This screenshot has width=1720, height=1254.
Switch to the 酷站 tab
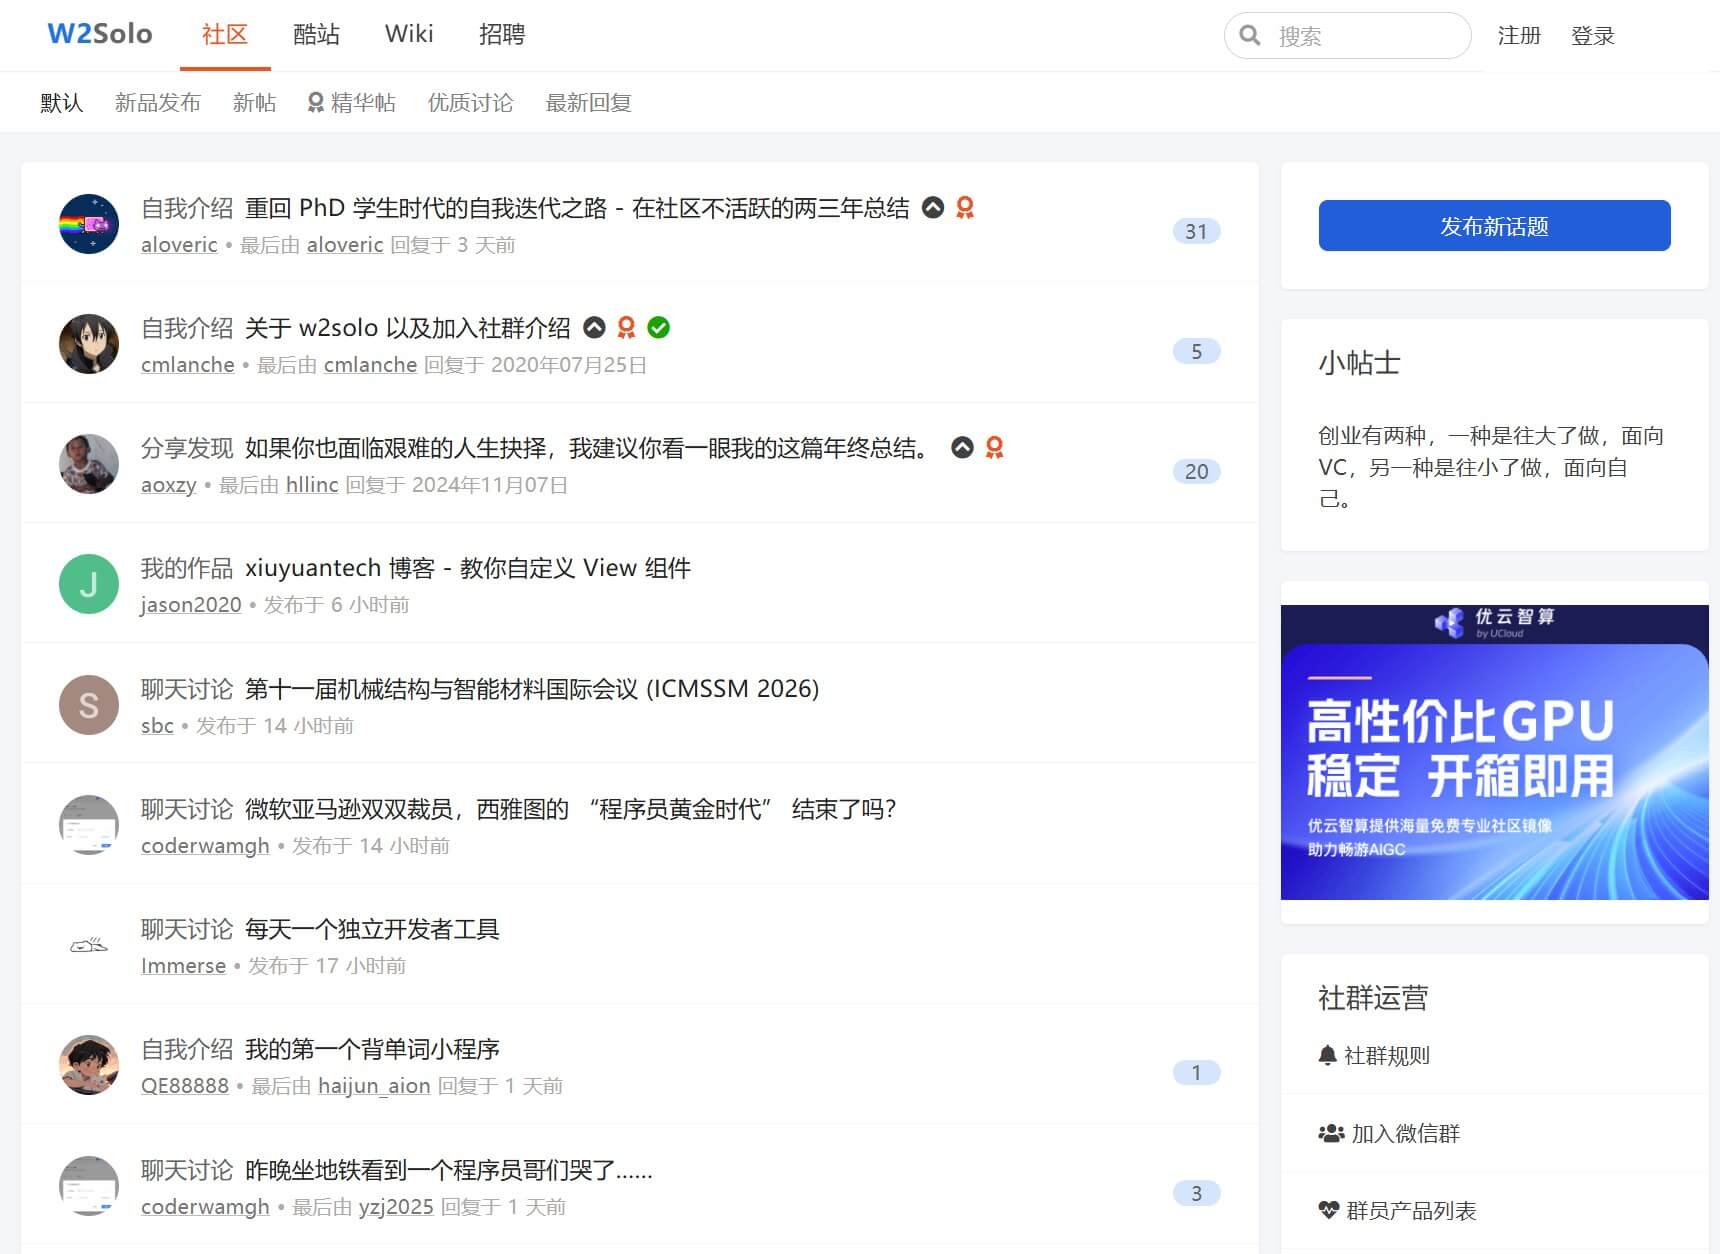click(316, 35)
